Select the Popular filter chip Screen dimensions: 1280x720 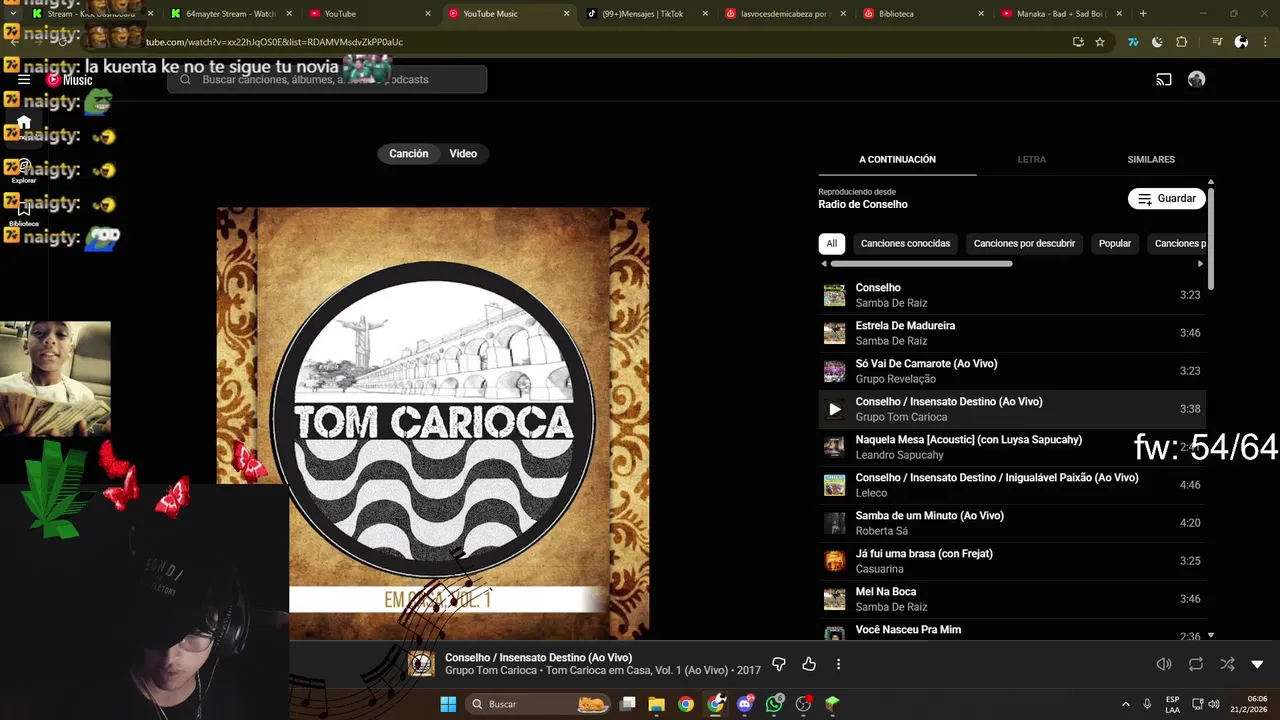tap(1115, 243)
